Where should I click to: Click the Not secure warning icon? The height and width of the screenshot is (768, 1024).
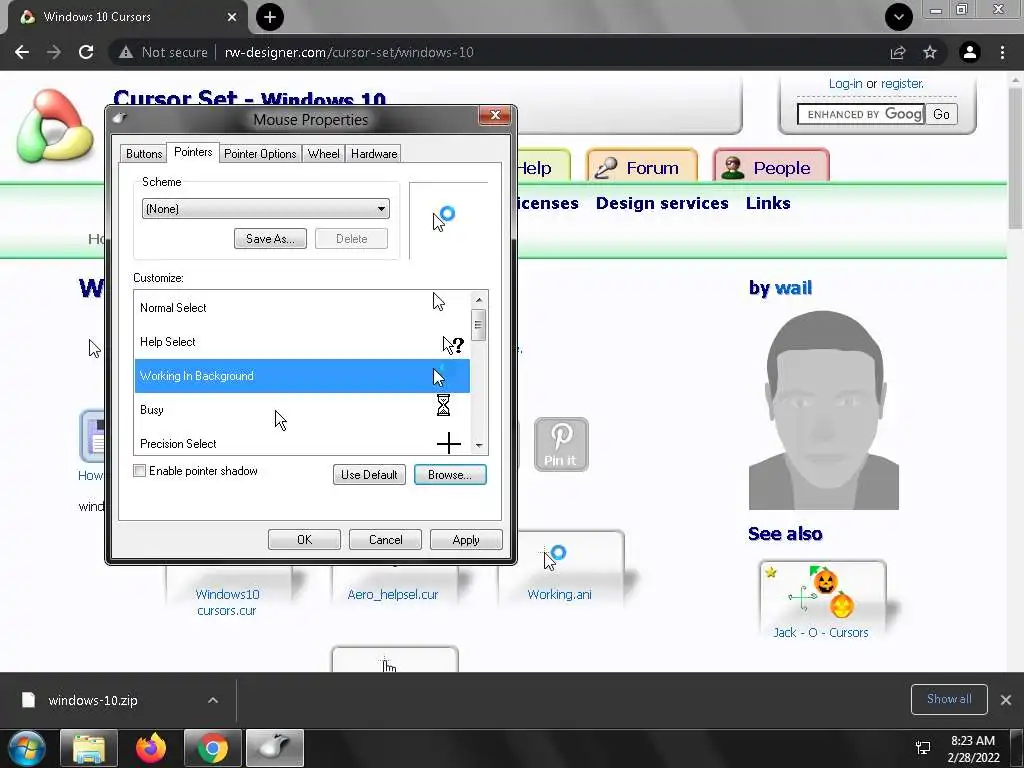126,52
